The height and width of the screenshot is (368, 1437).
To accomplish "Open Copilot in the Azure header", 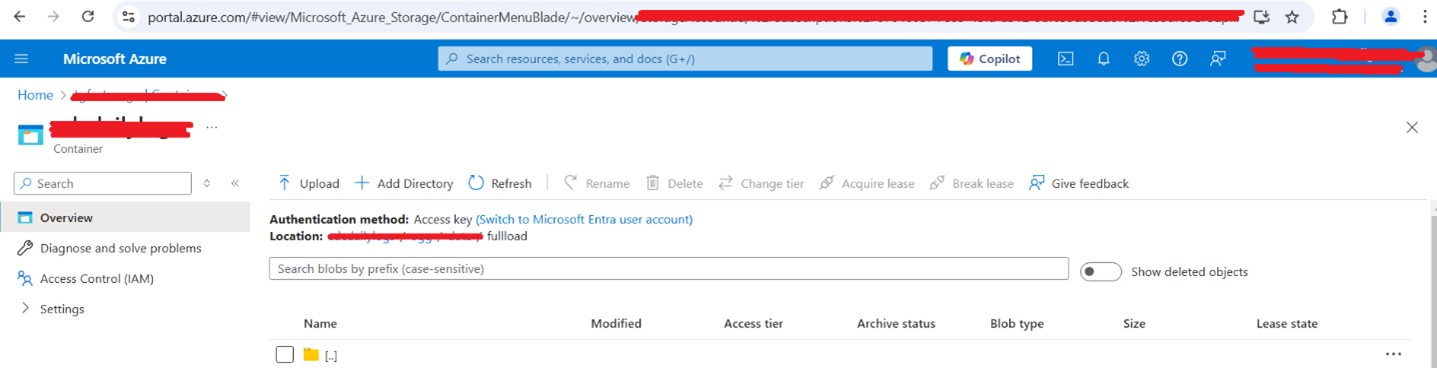I will tap(990, 59).
